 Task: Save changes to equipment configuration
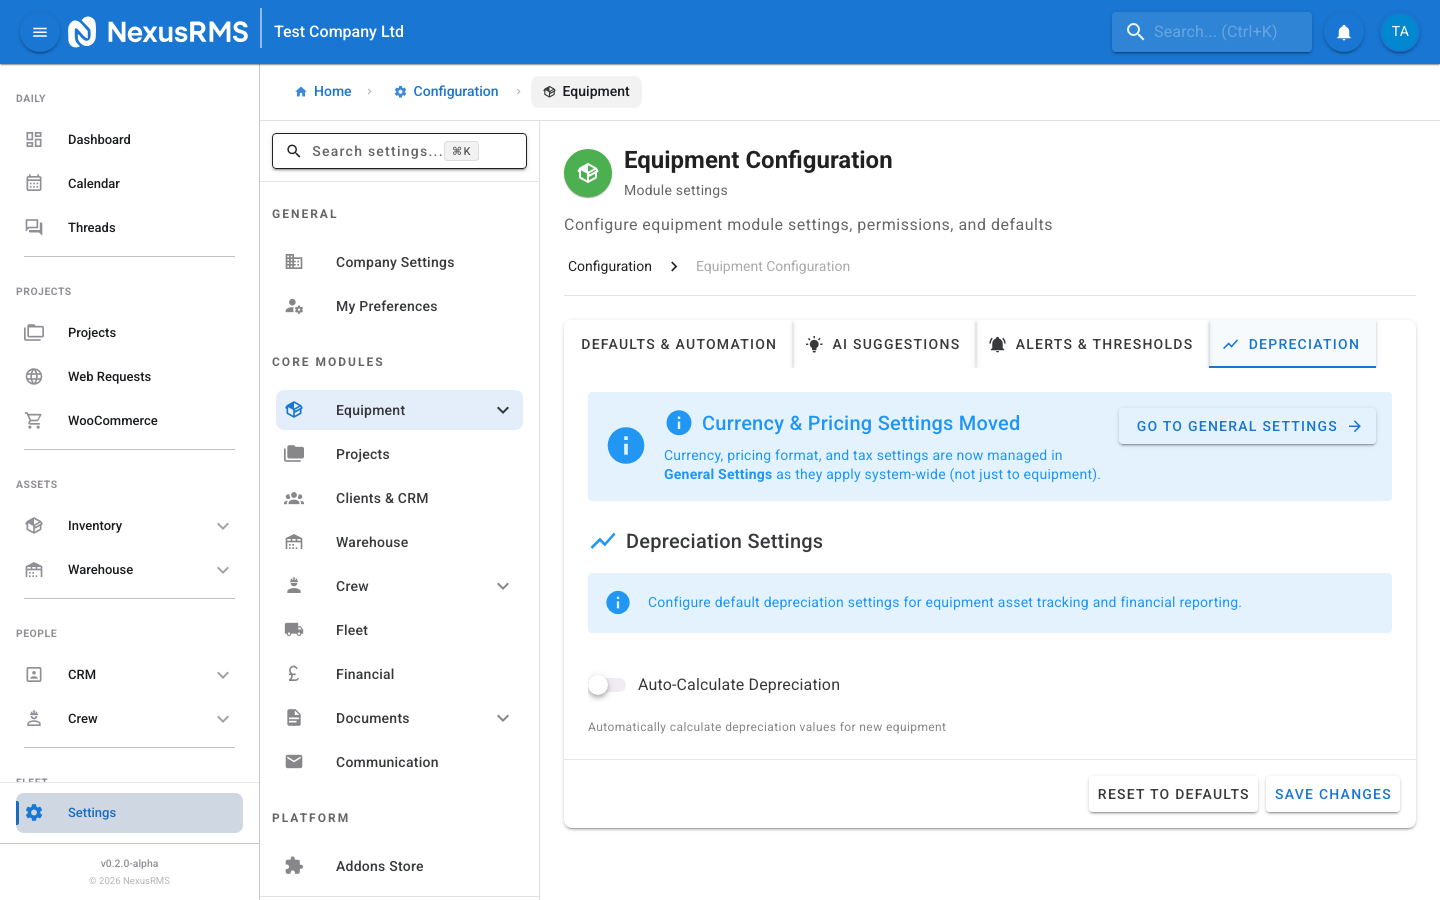click(x=1333, y=794)
